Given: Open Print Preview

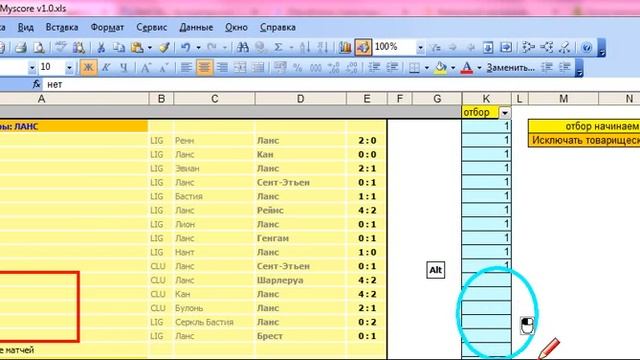Looking at the screenshot, I should pyautogui.click(x=39, y=48).
